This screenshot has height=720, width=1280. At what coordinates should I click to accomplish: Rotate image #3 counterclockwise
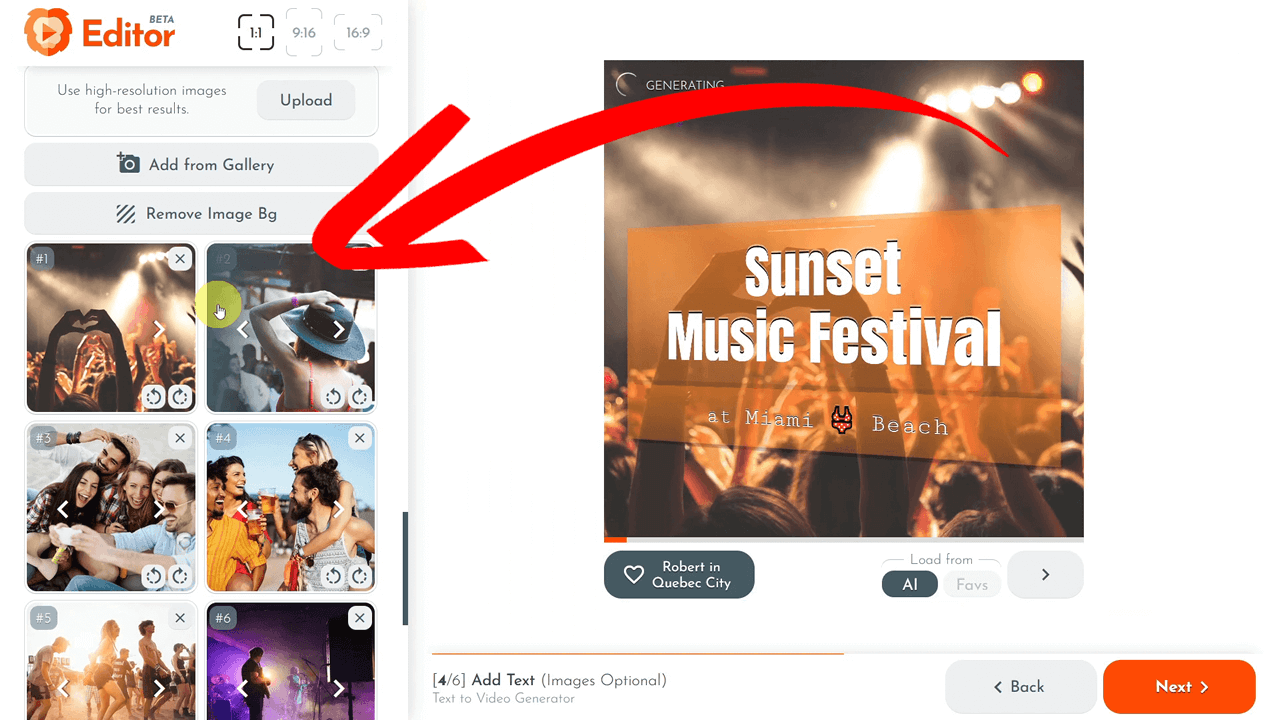(154, 576)
